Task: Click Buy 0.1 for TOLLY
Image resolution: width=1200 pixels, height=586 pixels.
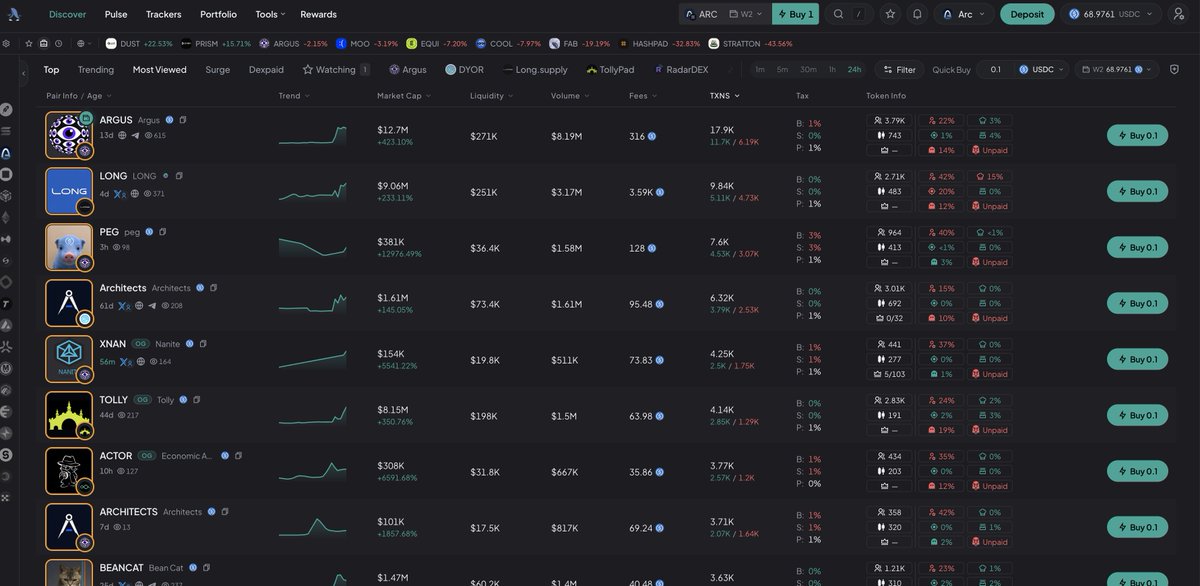Action: tap(1137, 415)
